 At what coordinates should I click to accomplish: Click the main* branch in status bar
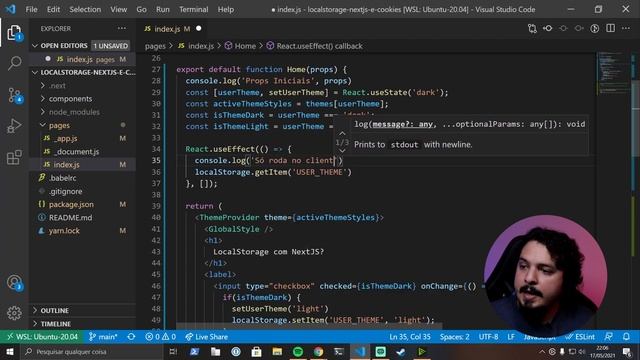103,337
